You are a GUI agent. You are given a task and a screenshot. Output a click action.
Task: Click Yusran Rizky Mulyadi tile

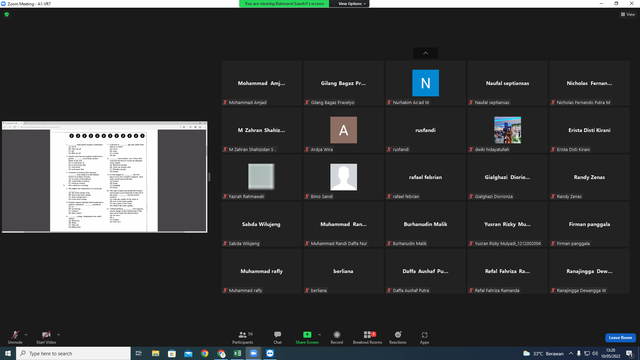tap(507, 224)
